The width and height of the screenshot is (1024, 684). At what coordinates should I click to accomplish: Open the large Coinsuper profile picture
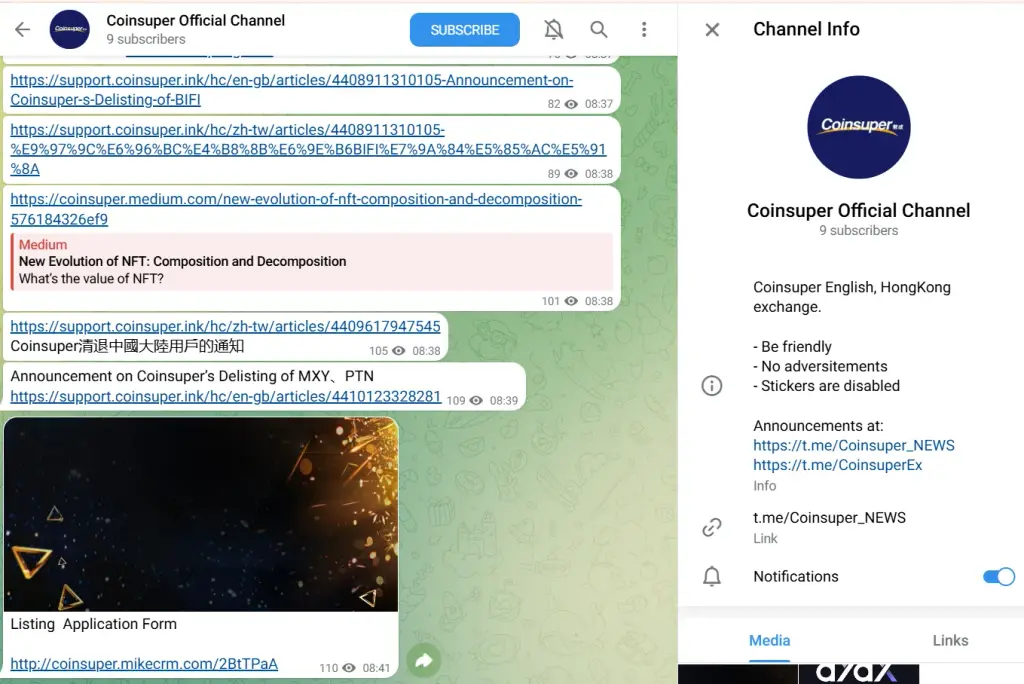click(x=858, y=127)
